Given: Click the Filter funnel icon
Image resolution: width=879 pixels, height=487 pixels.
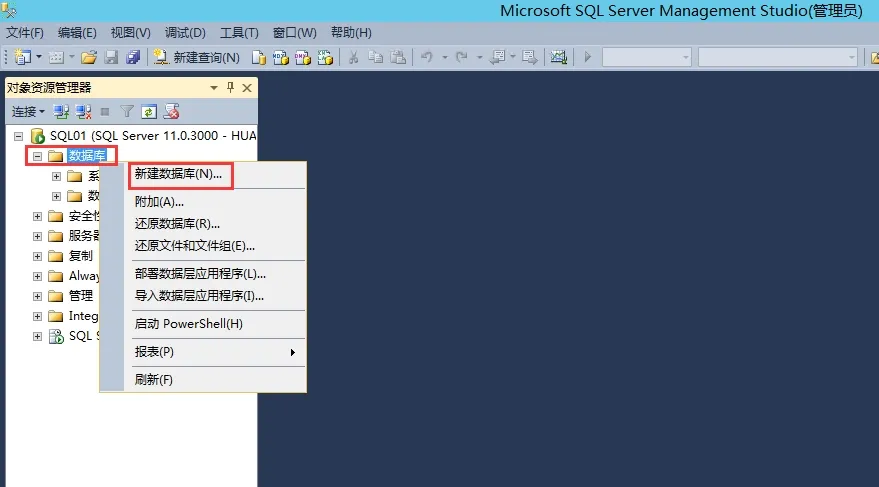Looking at the screenshot, I should pyautogui.click(x=127, y=112).
